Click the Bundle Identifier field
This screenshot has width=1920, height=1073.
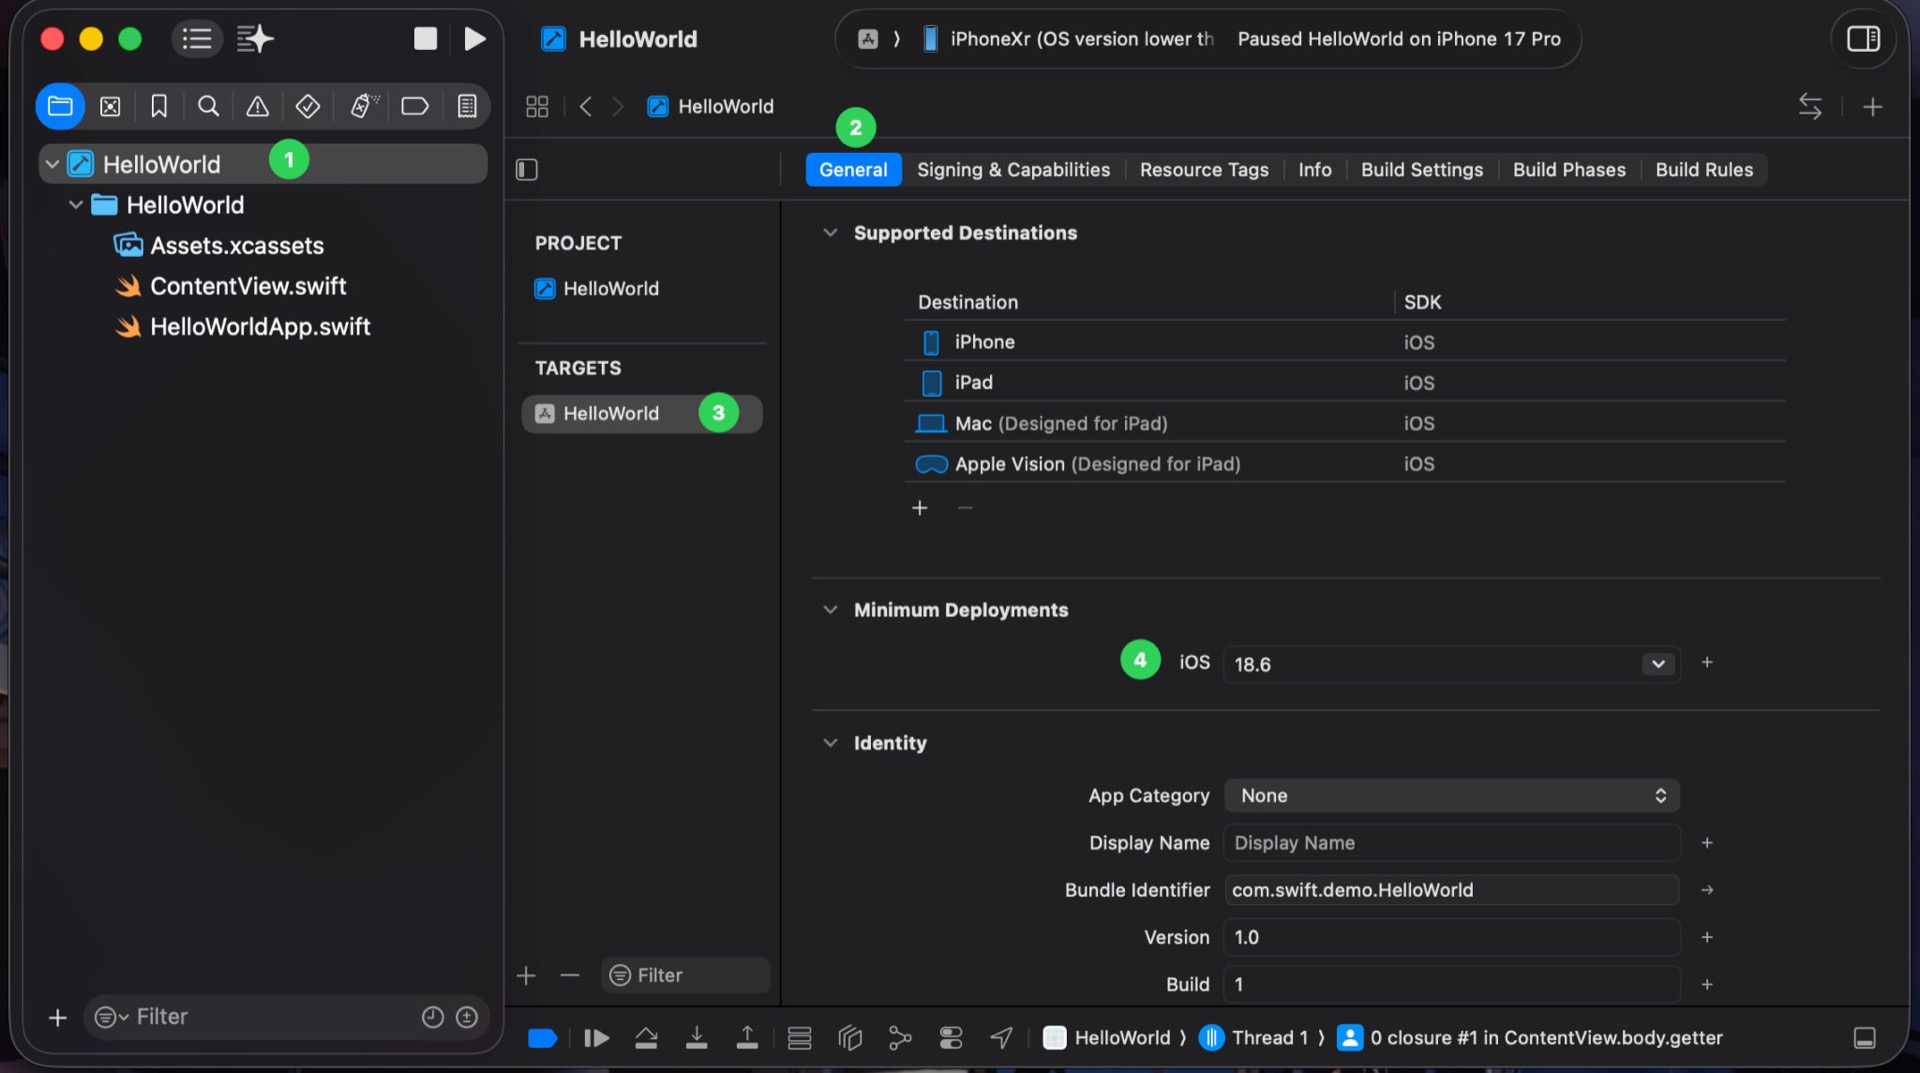[x=1452, y=890]
